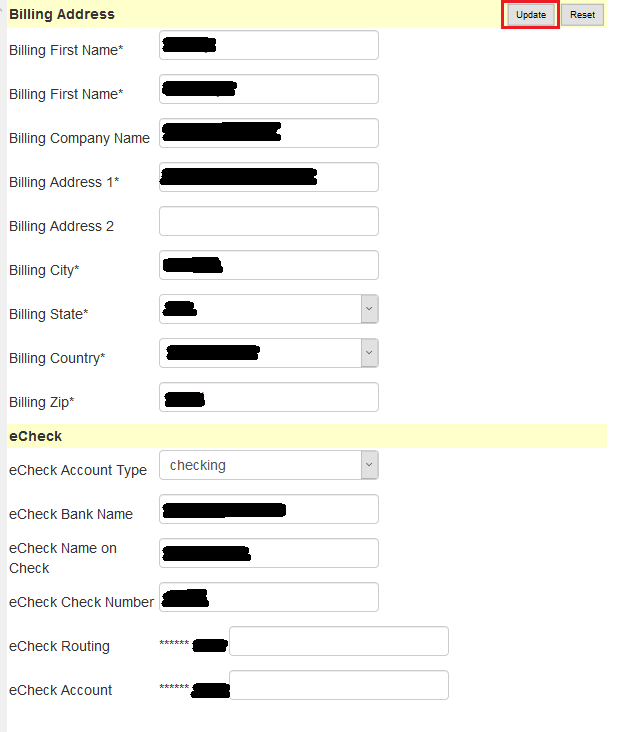The height and width of the screenshot is (732, 626).
Task: Select the Billing Zip input field
Action: (269, 397)
